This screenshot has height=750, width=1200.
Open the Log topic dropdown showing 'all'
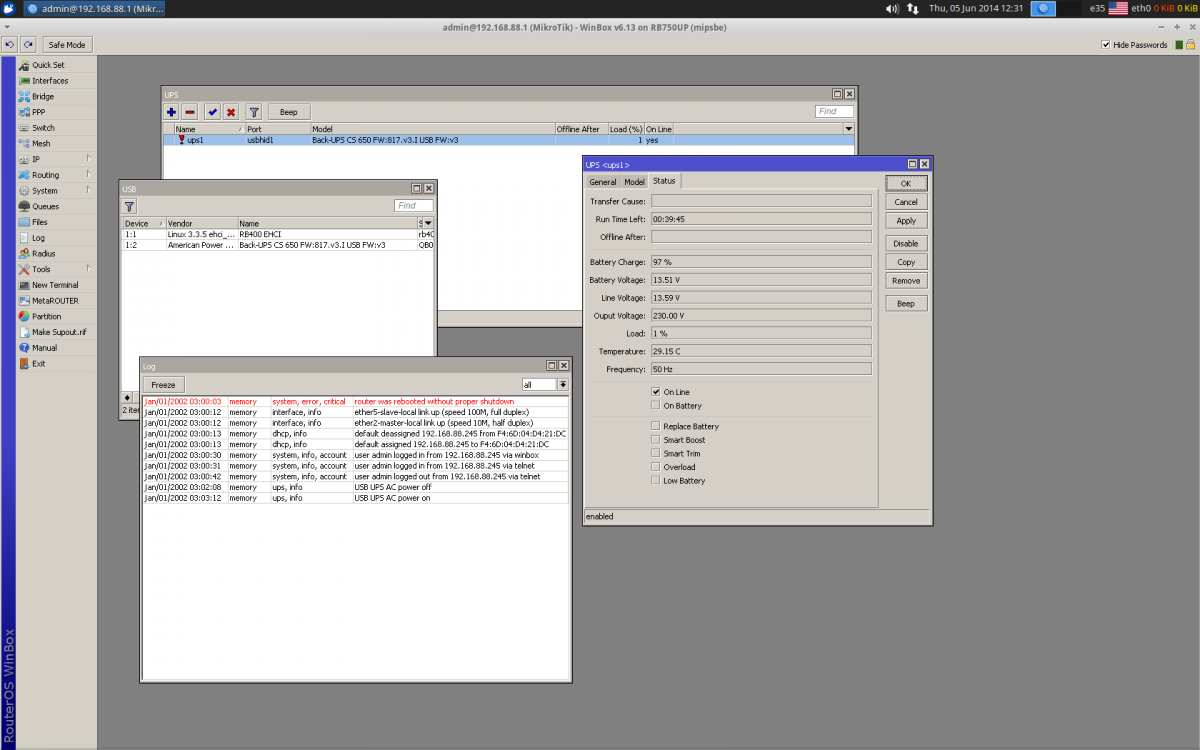pyautogui.click(x=563, y=384)
